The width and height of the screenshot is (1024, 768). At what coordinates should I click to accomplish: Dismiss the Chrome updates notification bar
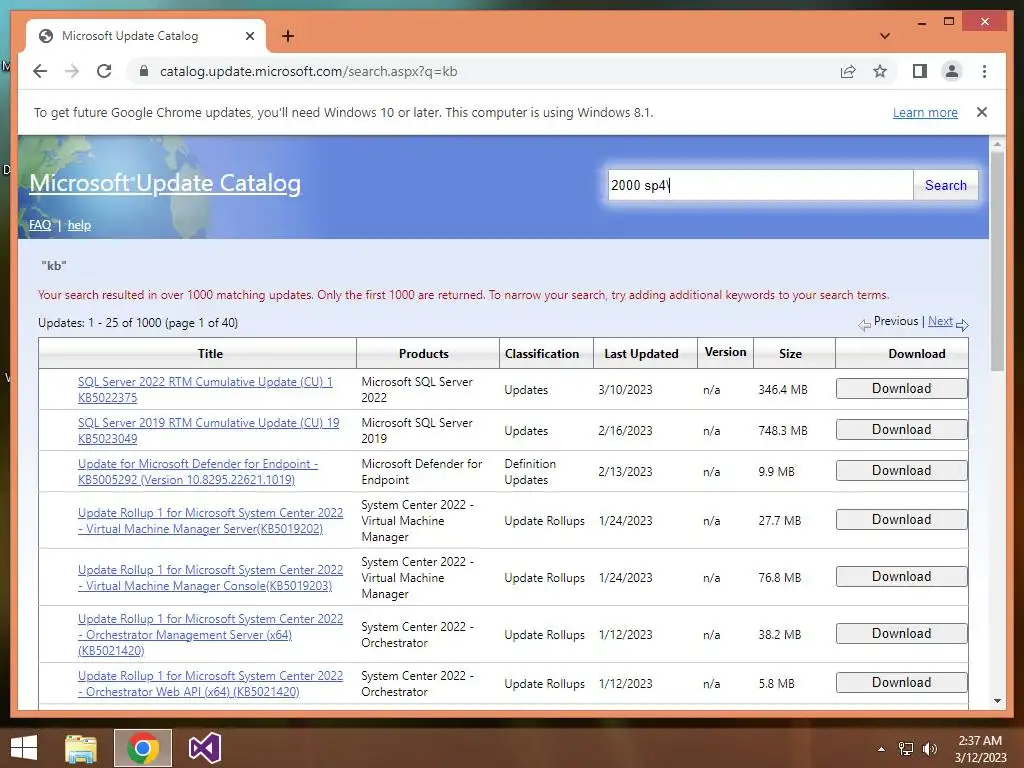982,112
